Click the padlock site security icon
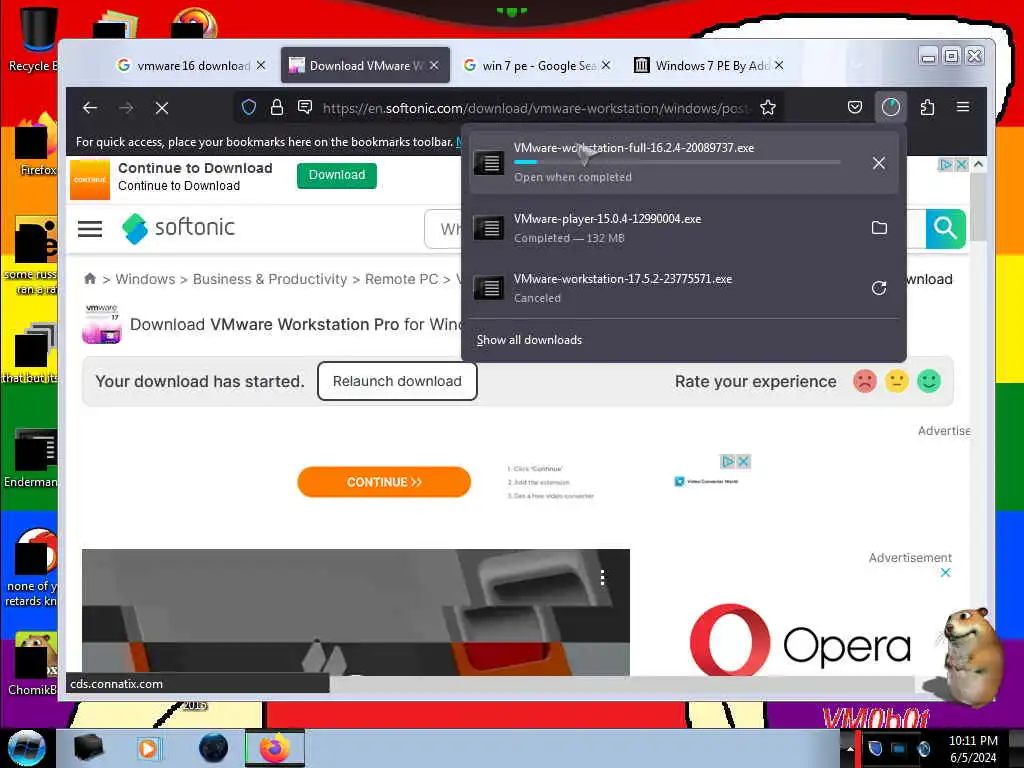This screenshot has width=1024, height=768. coord(277,108)
